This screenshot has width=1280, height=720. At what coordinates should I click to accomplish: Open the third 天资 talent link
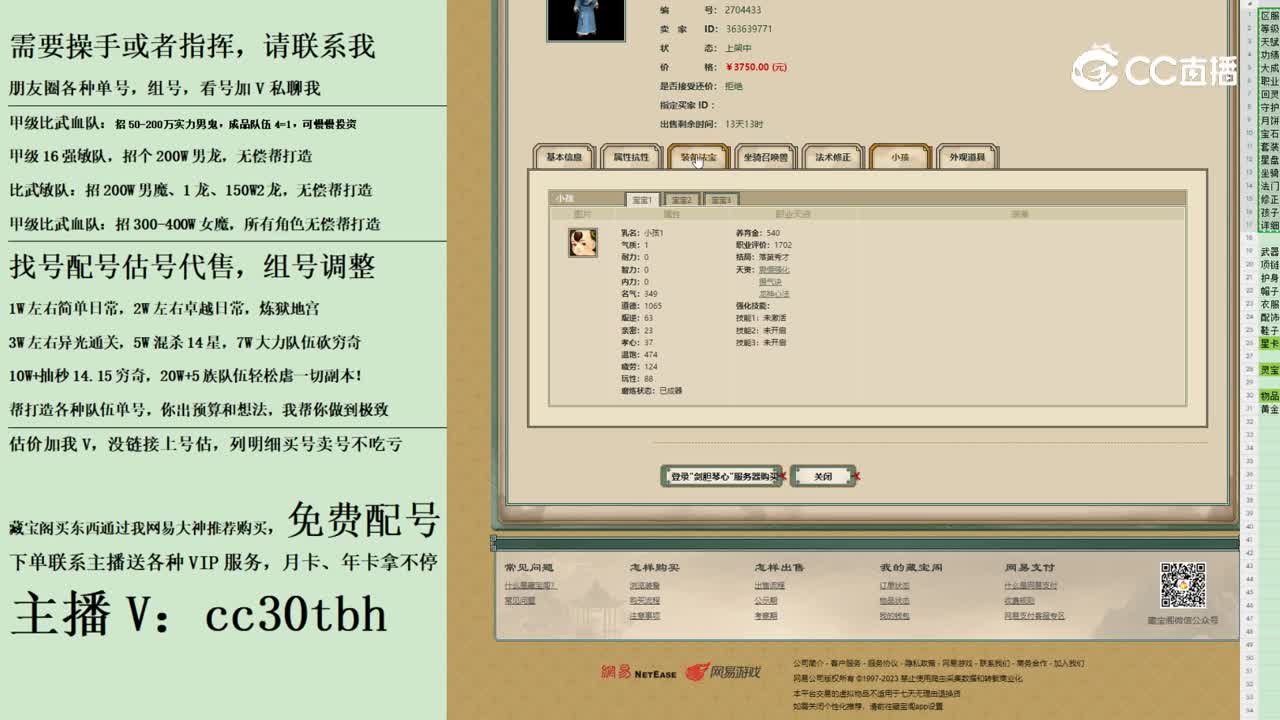point(774,294)
